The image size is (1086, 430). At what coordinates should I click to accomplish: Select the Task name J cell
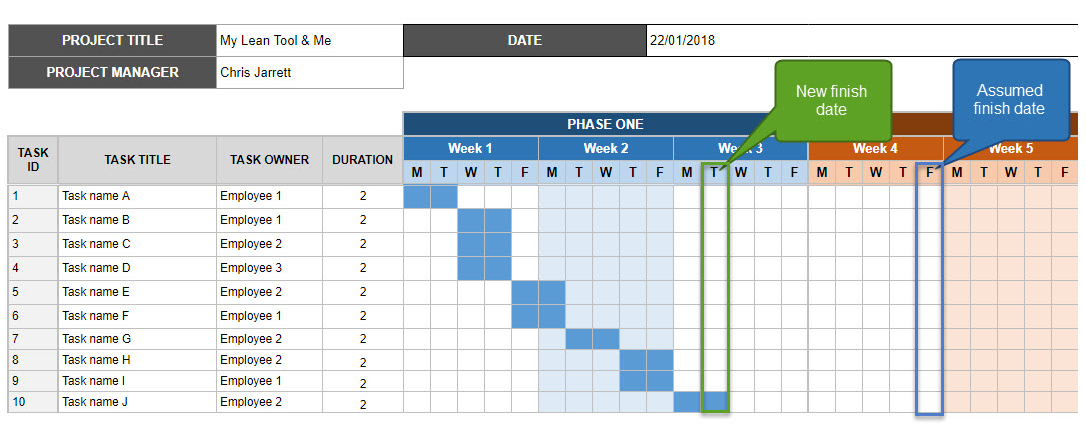click(x=137, y=402)
